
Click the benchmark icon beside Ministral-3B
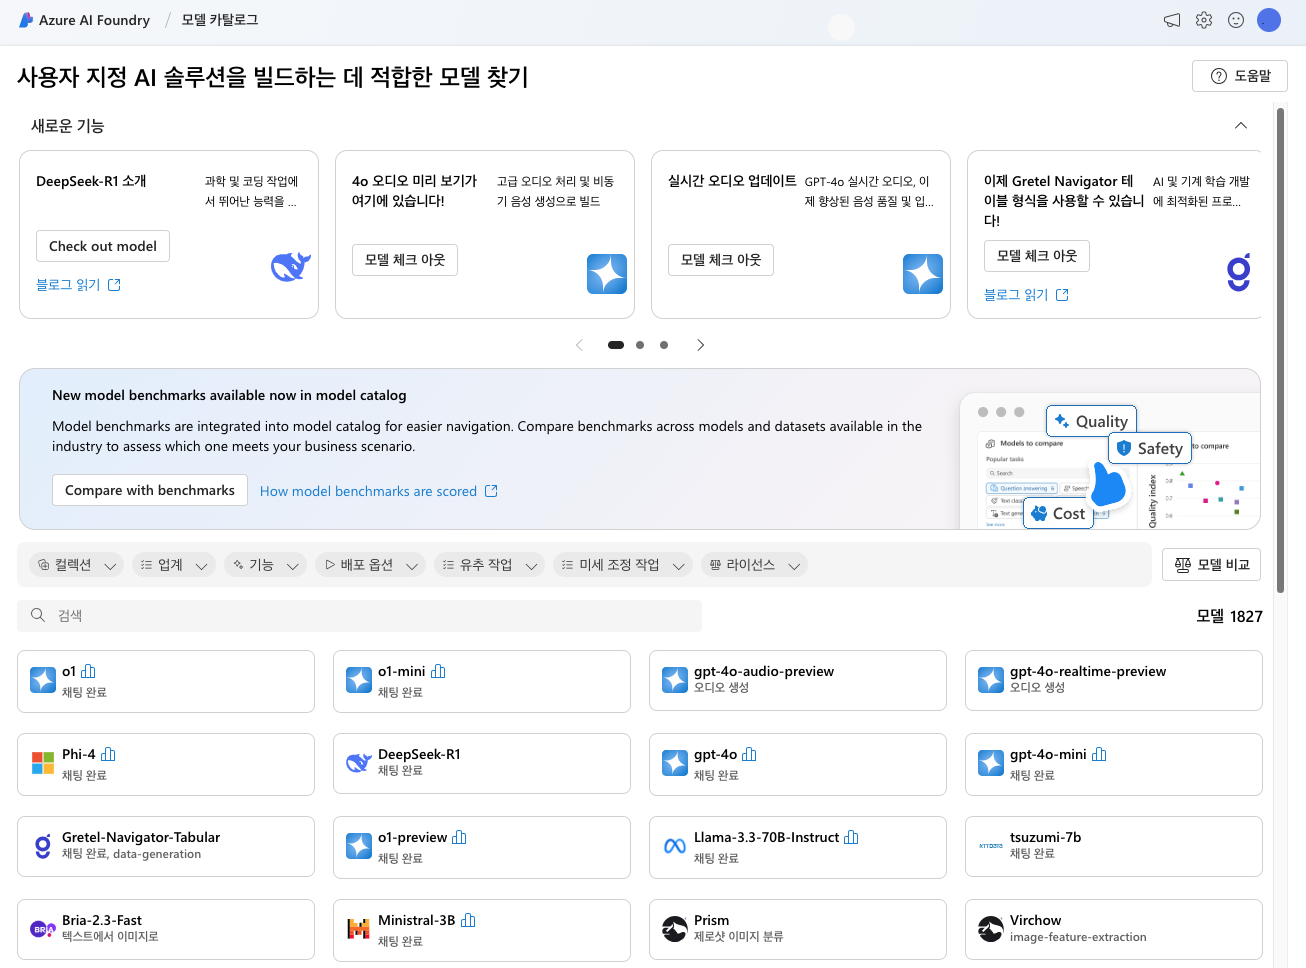click(468, 920)
